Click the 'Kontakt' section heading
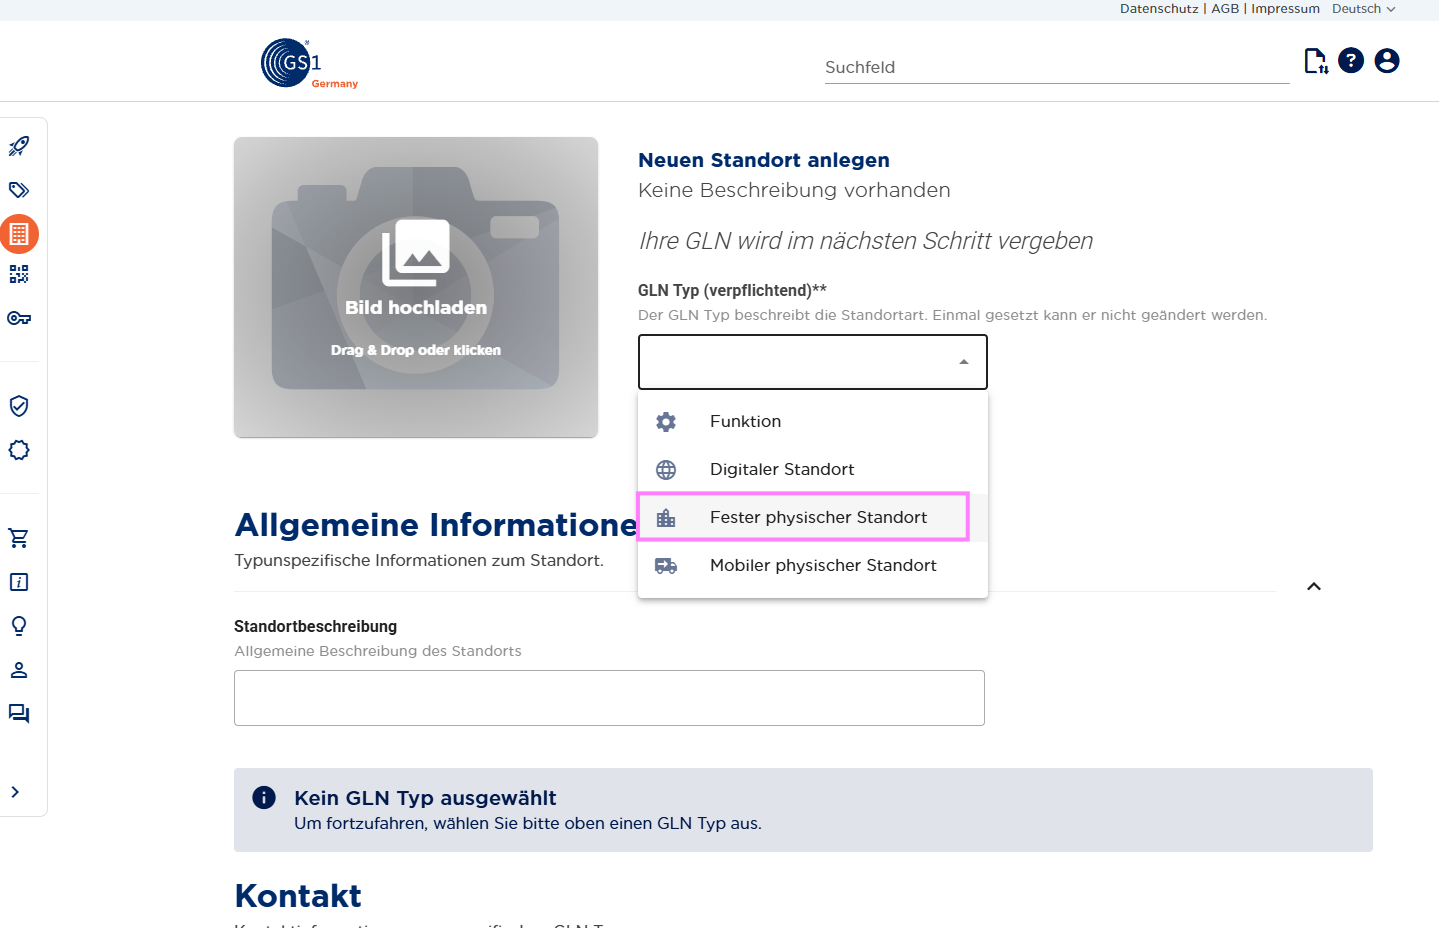The image size is (1439, 928). (x=298, y=896)
